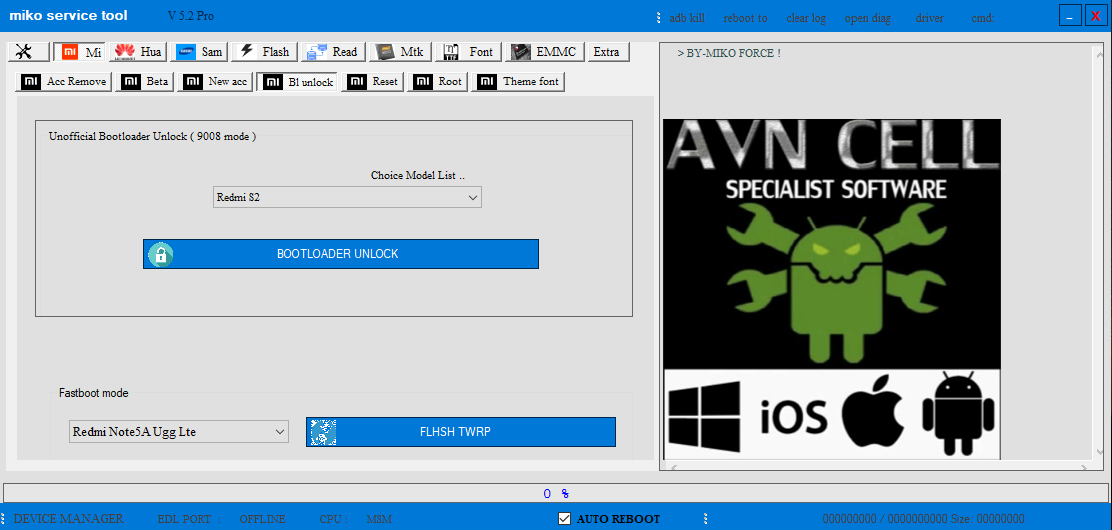The width and height of the screenshot is (1112, 530).
Task: Go to the Read tab
Action: [333, 52]
